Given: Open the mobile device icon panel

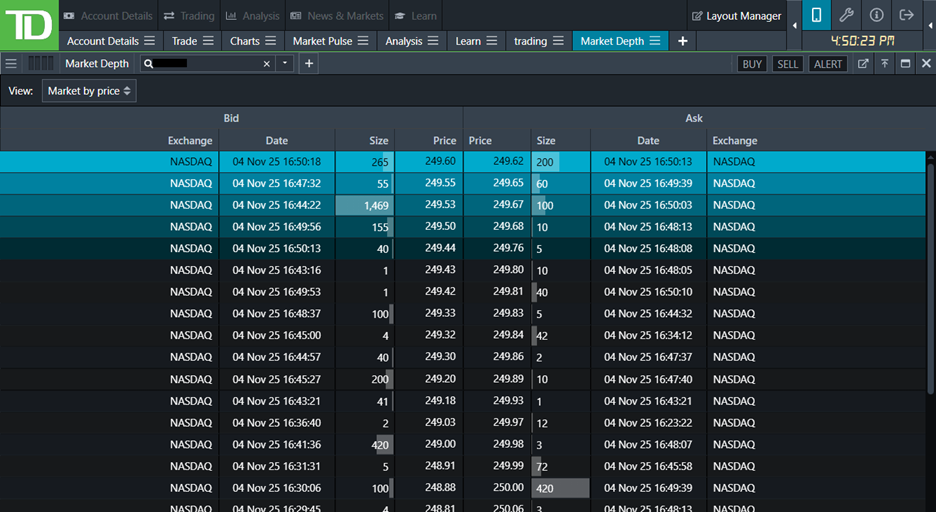Looking at the screenshot, I should 816,15.
